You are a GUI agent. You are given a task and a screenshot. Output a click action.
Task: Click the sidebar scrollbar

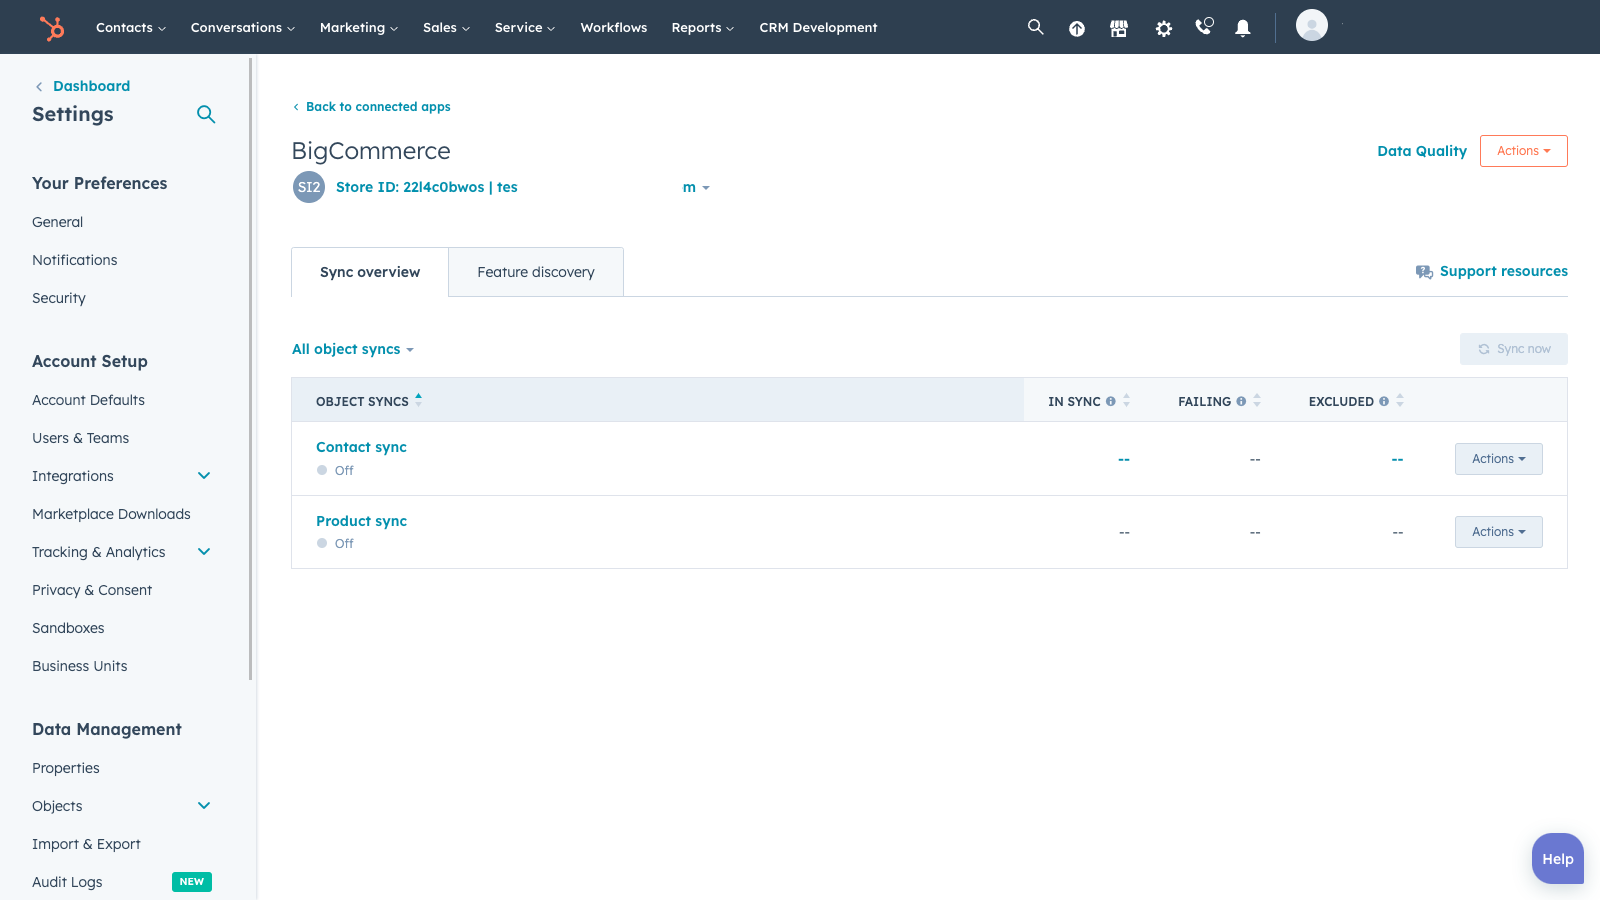click(250, 369)
